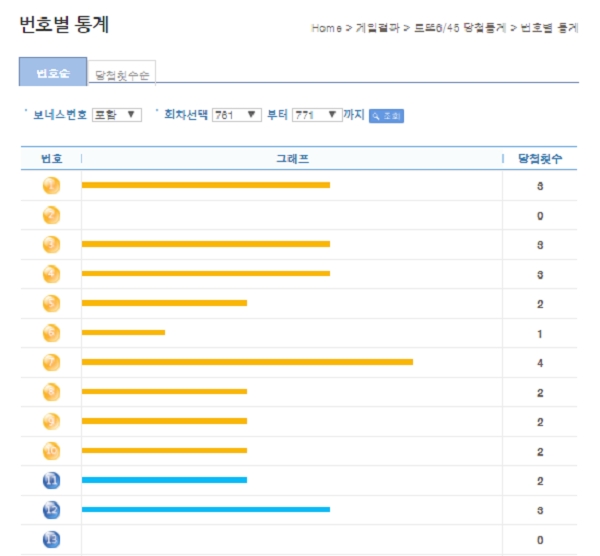Click the blue graph bar for number 11

pos(164,480)
